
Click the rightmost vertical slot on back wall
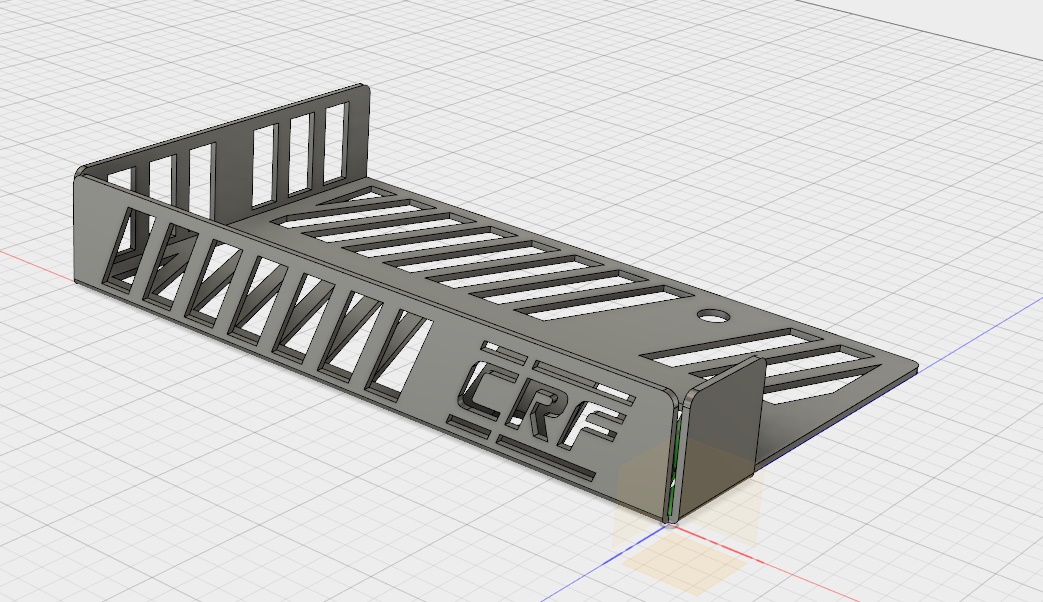[x=336, y=142]
